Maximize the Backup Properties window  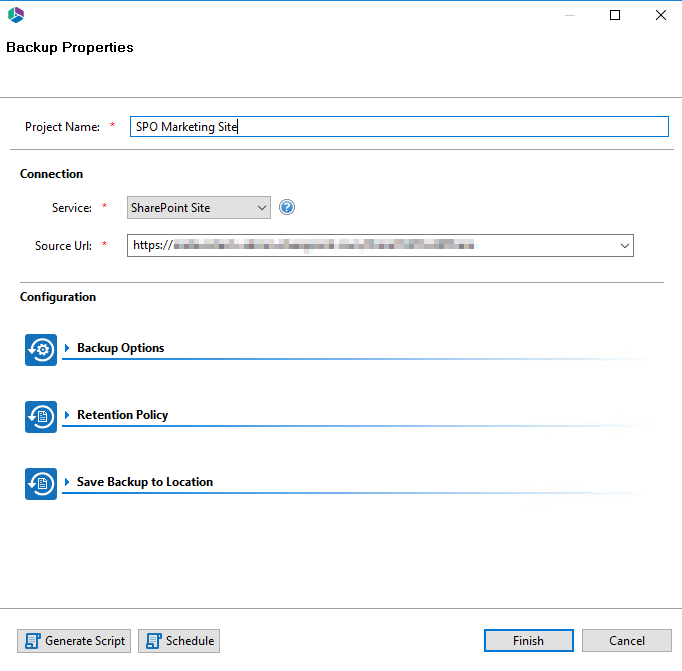click(x=615, y=15)
